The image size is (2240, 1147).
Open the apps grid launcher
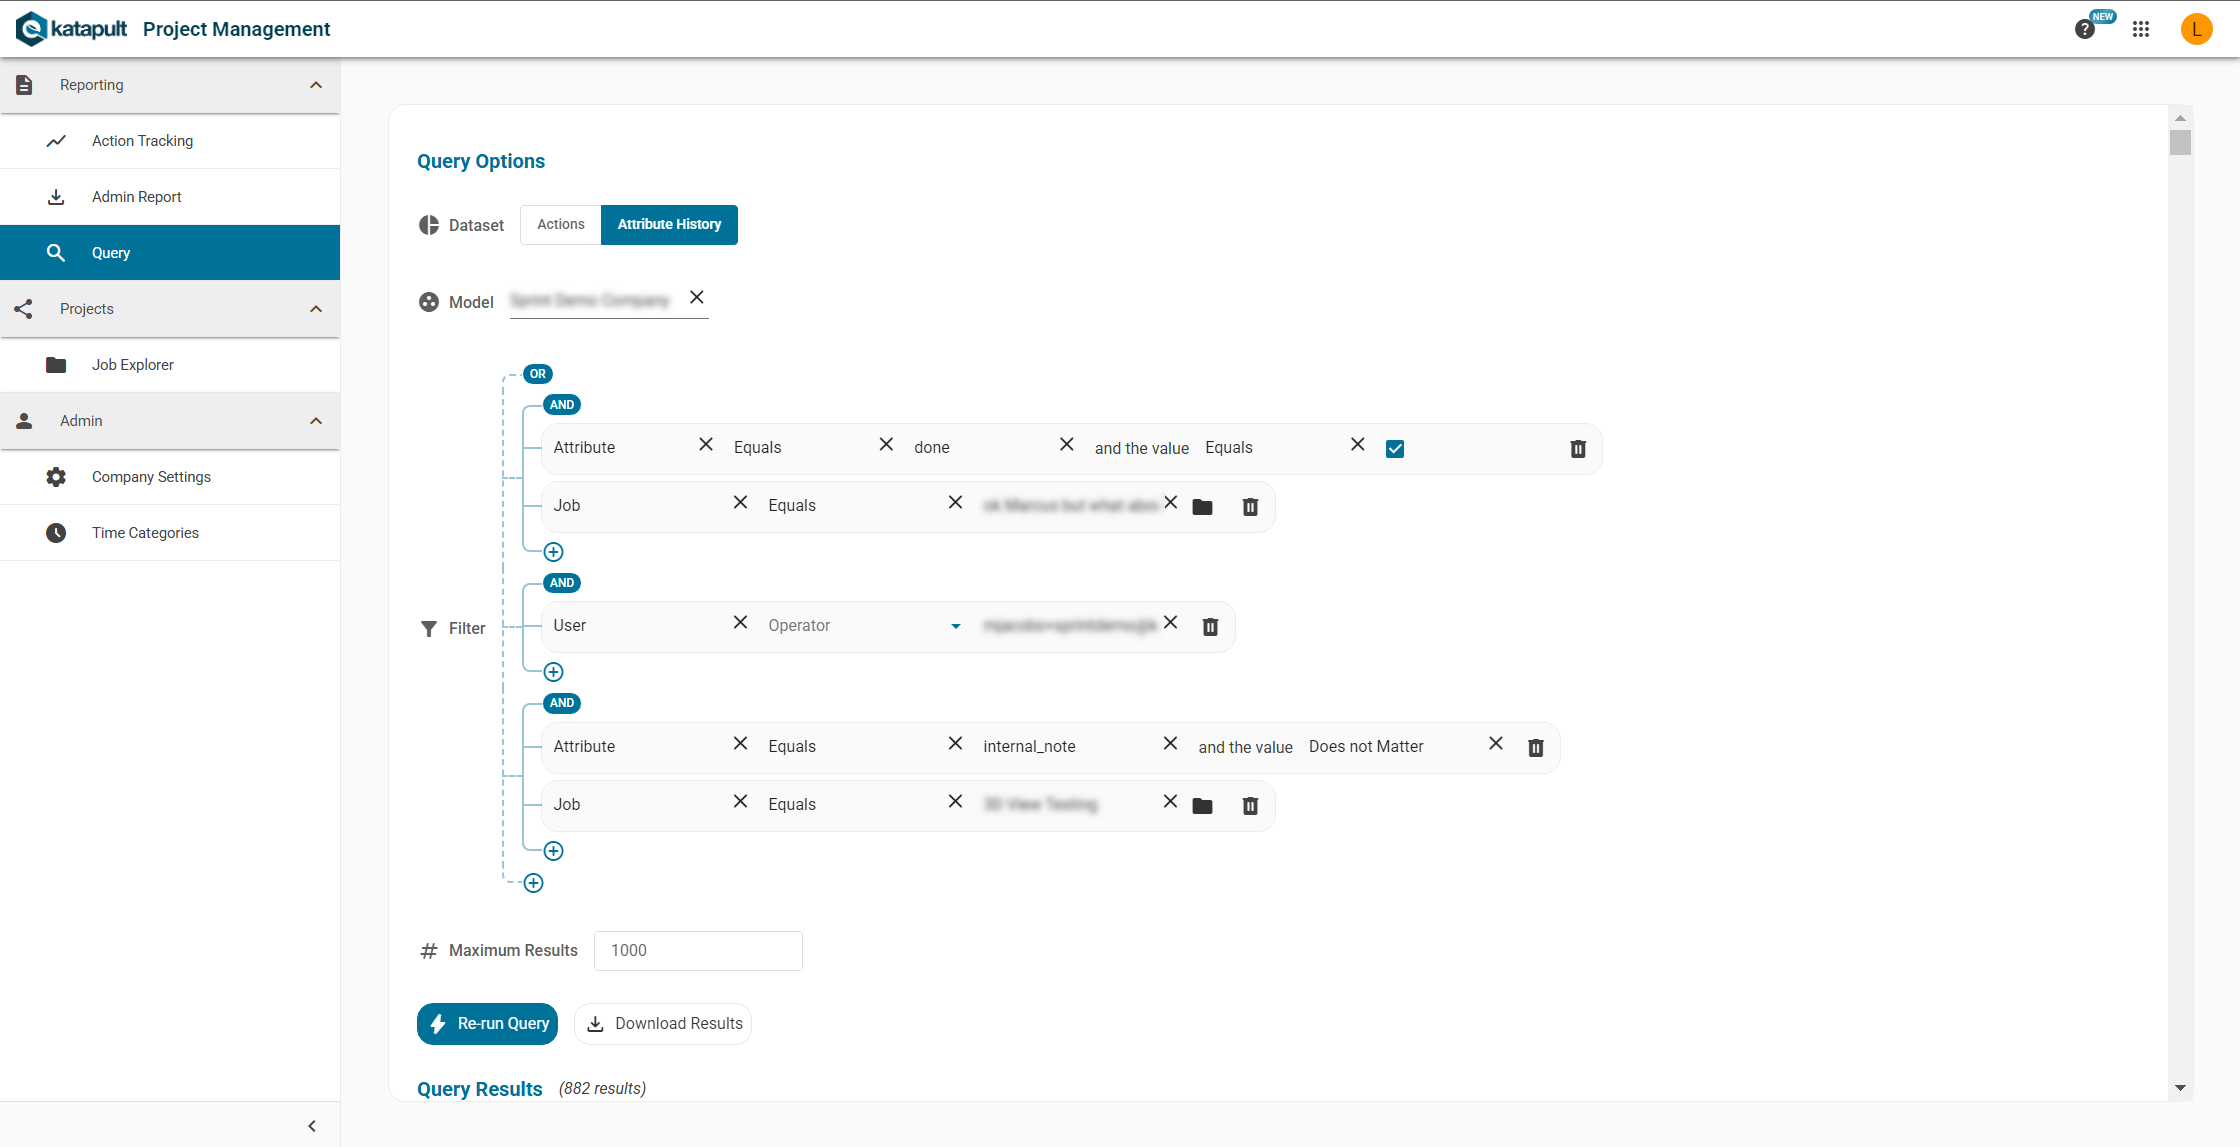pyautogui.click(x=2141, y=29)
